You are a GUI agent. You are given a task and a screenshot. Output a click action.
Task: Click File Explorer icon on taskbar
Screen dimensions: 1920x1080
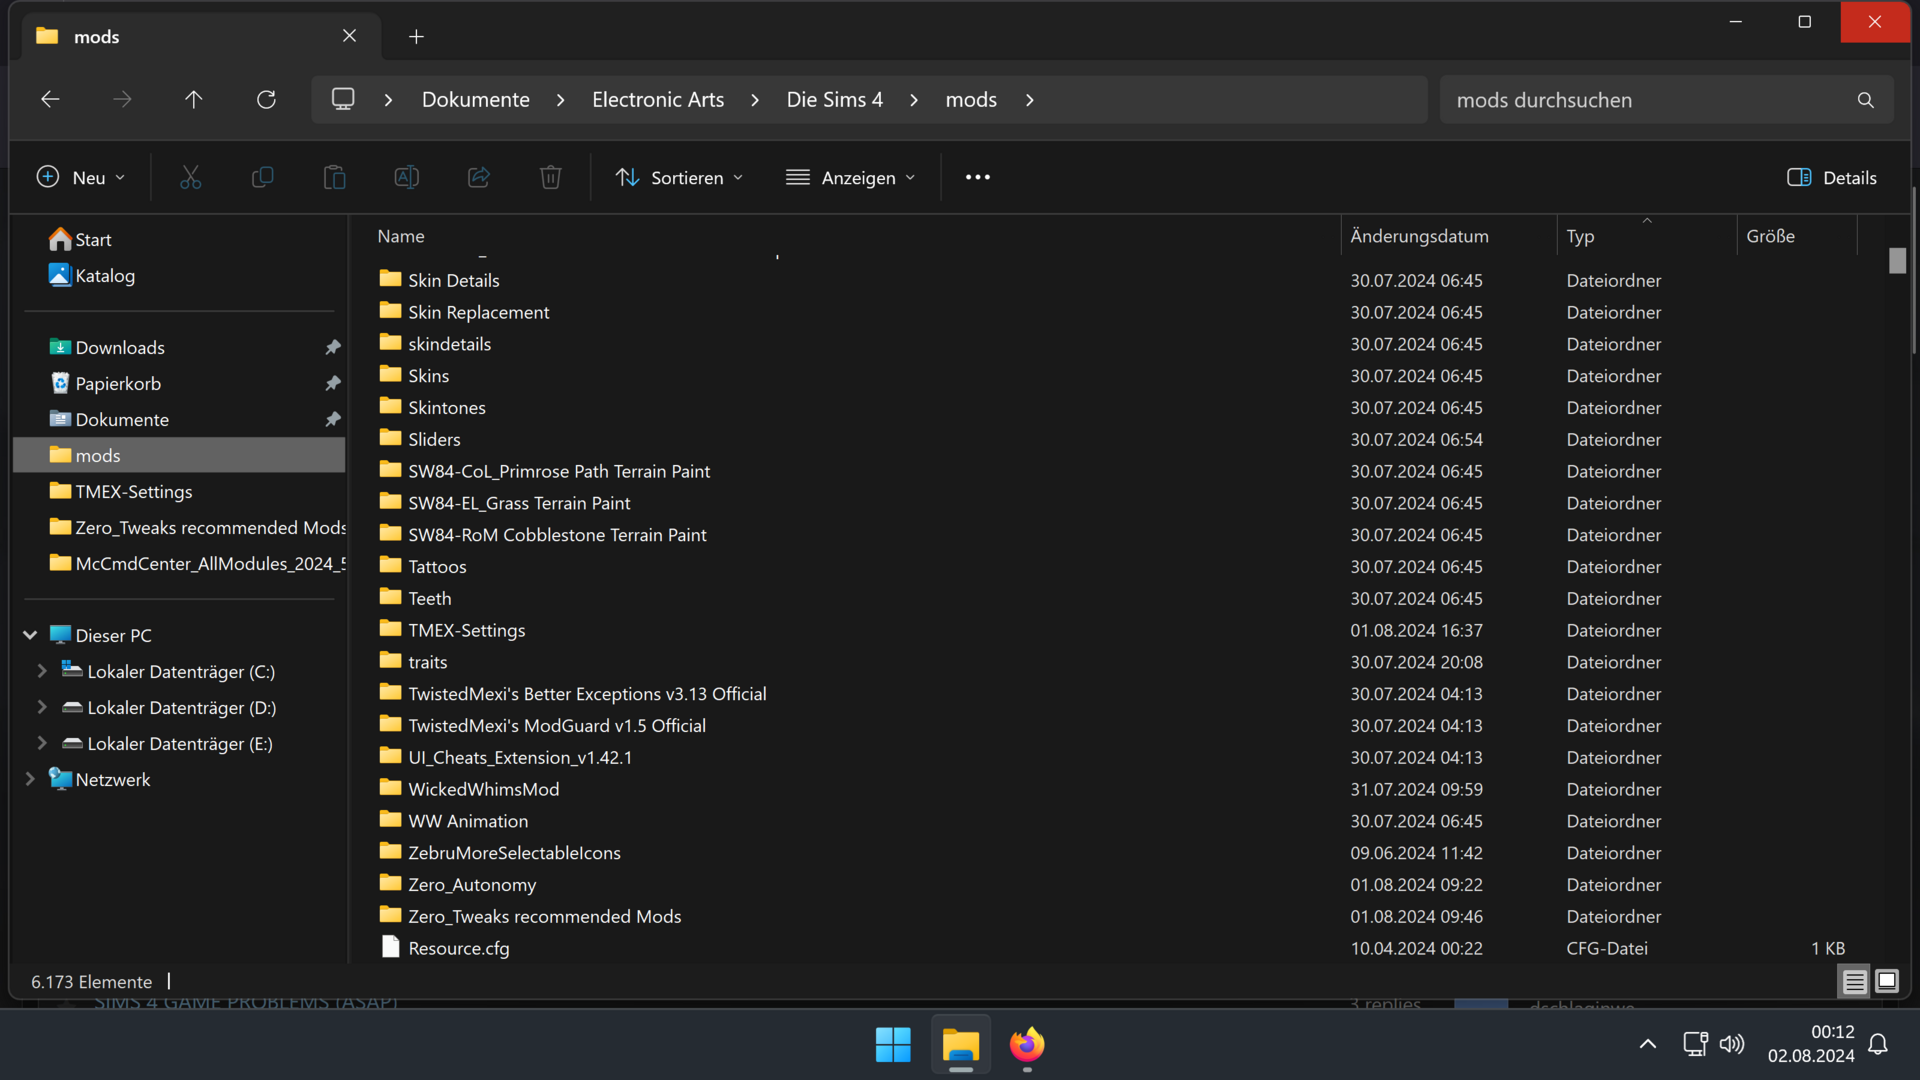click(961, 1044)
